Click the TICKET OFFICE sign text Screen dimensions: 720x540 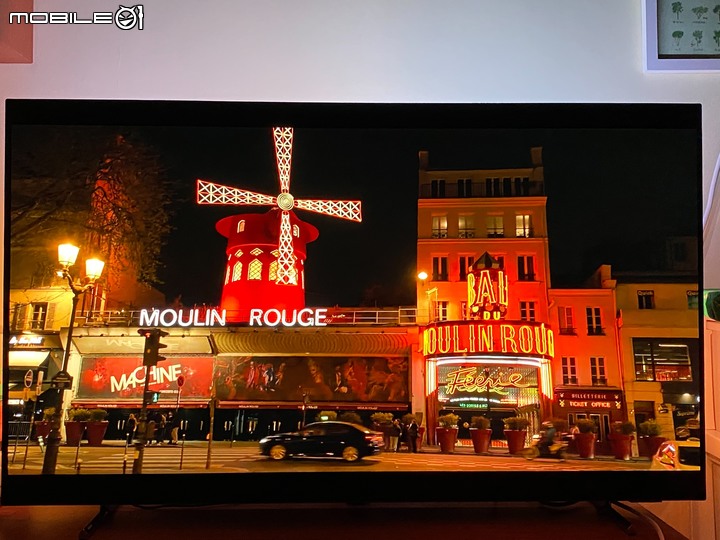click(x=588, y=405)
